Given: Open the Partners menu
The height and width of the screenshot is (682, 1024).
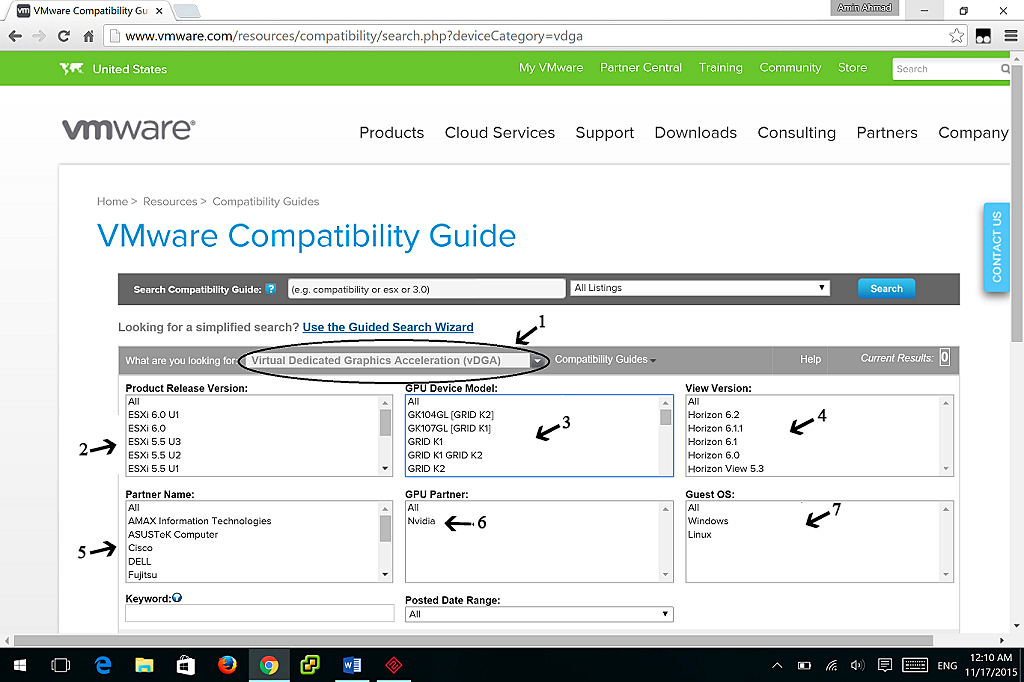Looking at the screenshot, I should click(x=887, y=133).
